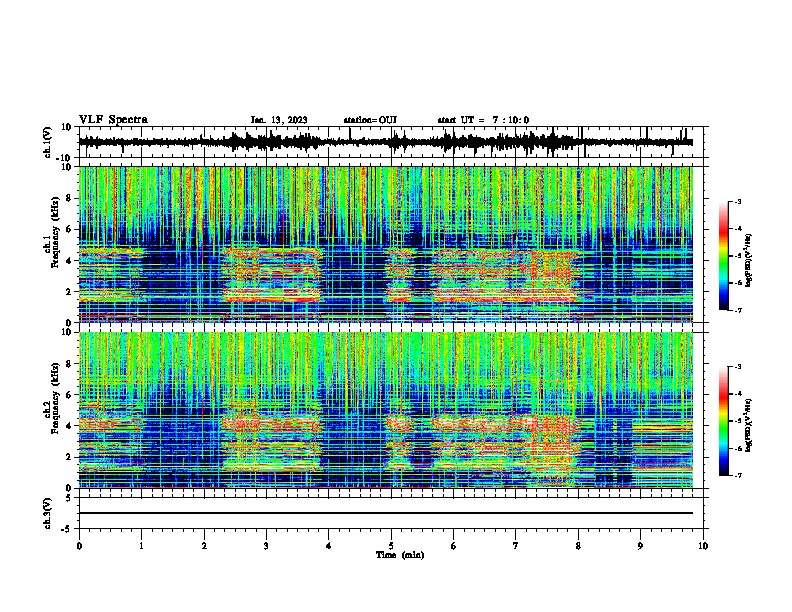This screenshot has height=612, width=792.
Task: Click ch.2 spectrogram intense burst near minute 7.5
Action: coord(553,447)
